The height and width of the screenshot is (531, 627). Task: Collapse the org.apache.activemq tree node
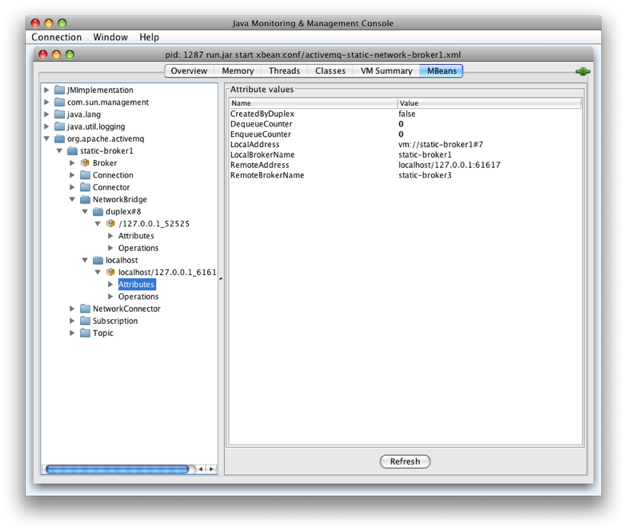point(46,139)
